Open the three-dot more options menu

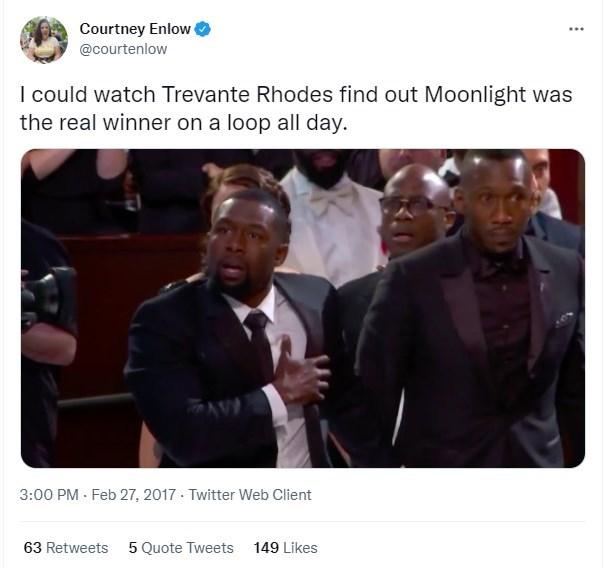coord(576,29)
